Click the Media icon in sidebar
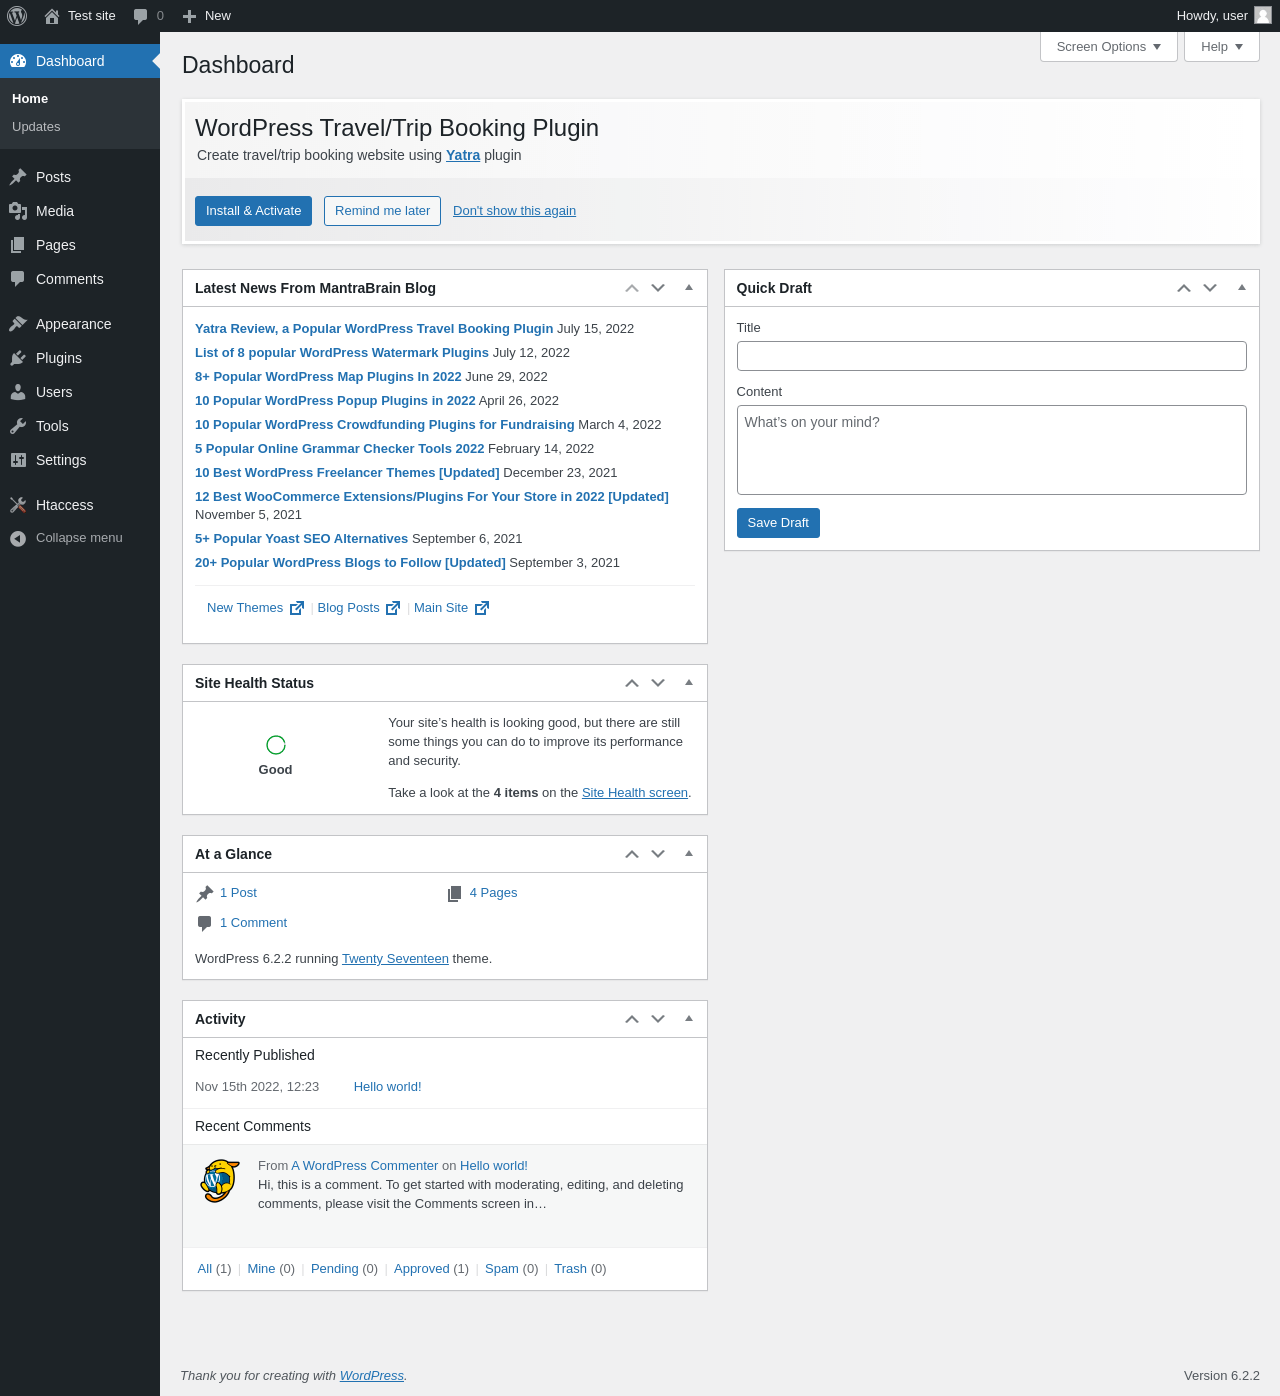The width and height of the screenshot is (1280, 1396). [x=18, y=211]
